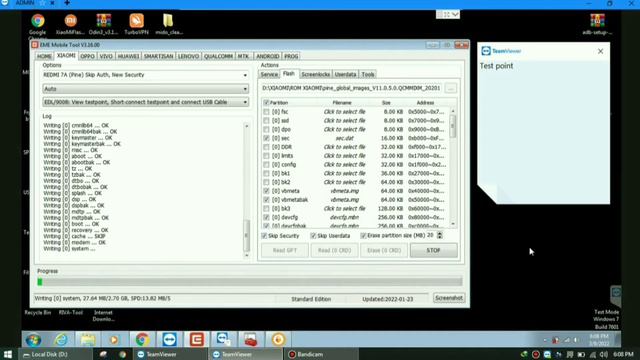Viewport: 640px width, 360px height.
Task: Open the Tools actions tab
Action: click(368, 74)
